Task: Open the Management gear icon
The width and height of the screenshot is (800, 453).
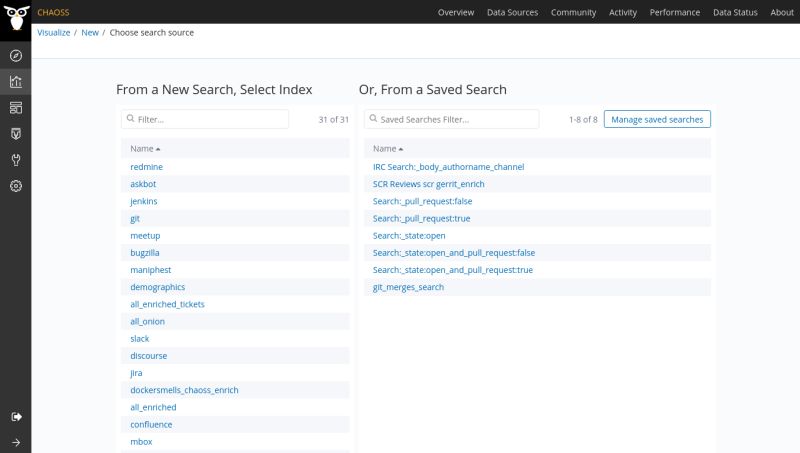Action: point(16,186)
